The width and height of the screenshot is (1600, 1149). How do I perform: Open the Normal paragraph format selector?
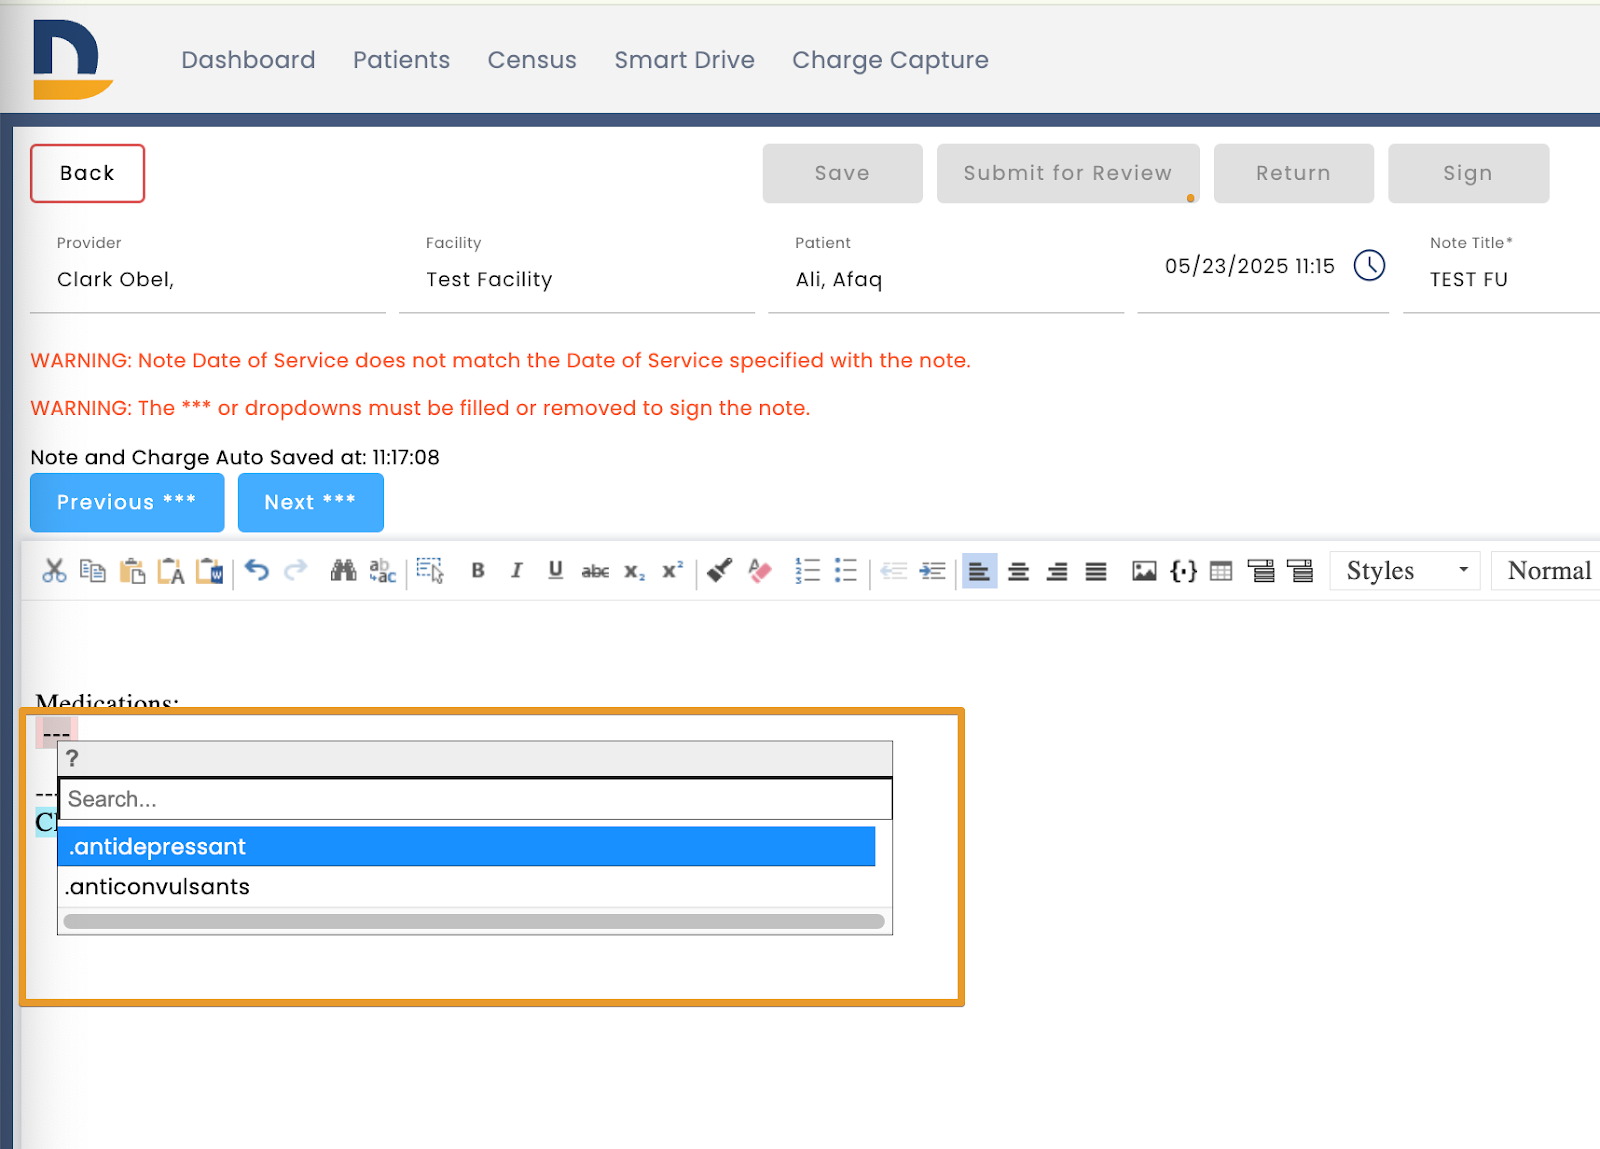[1547, 571]
